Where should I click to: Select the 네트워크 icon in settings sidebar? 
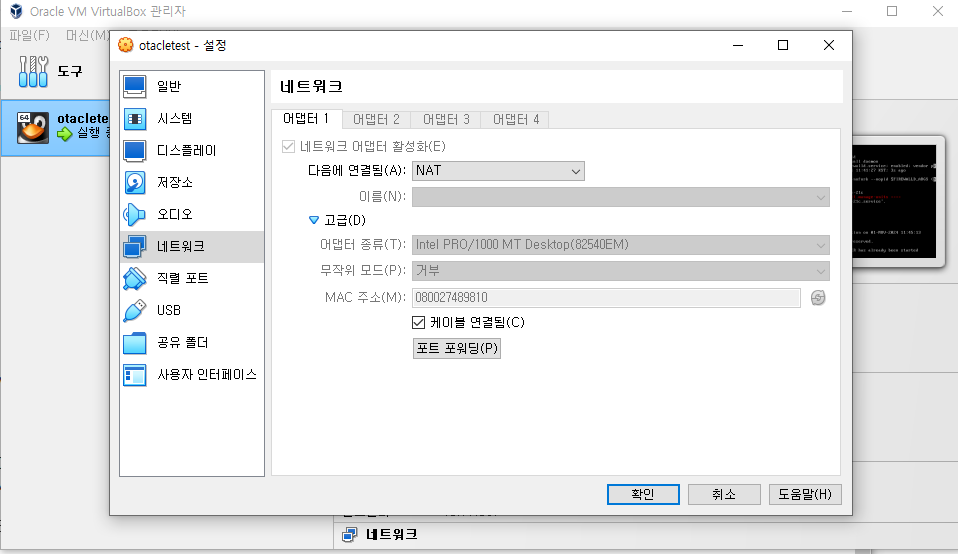click(x=134, y=246)
